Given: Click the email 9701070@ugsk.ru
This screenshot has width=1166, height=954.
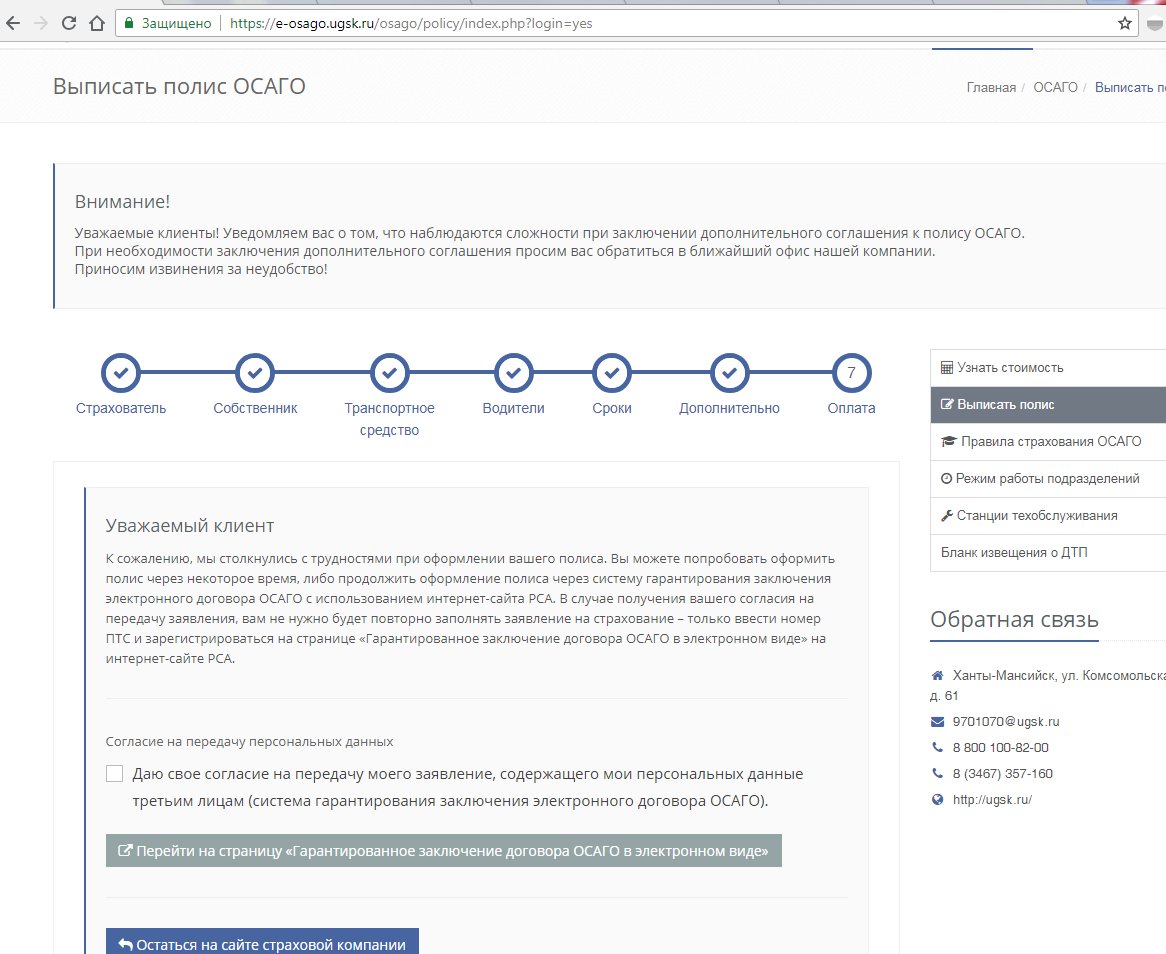Looking at the screenshot, I should 1006,721.
